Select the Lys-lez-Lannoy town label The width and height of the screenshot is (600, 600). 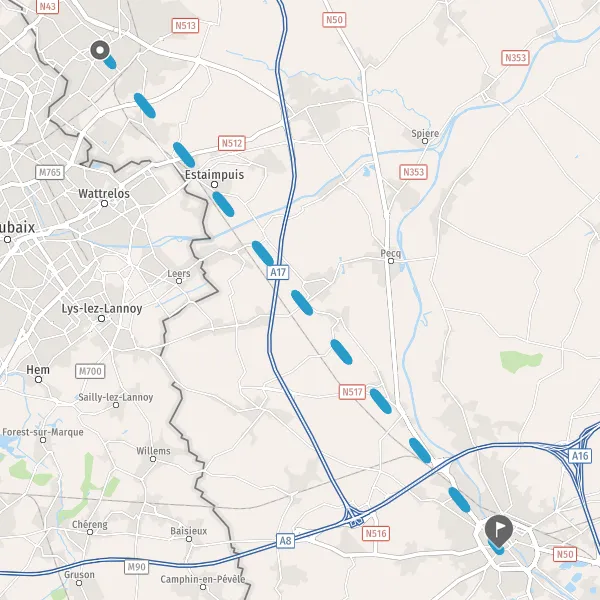click(x=102, y=308)
